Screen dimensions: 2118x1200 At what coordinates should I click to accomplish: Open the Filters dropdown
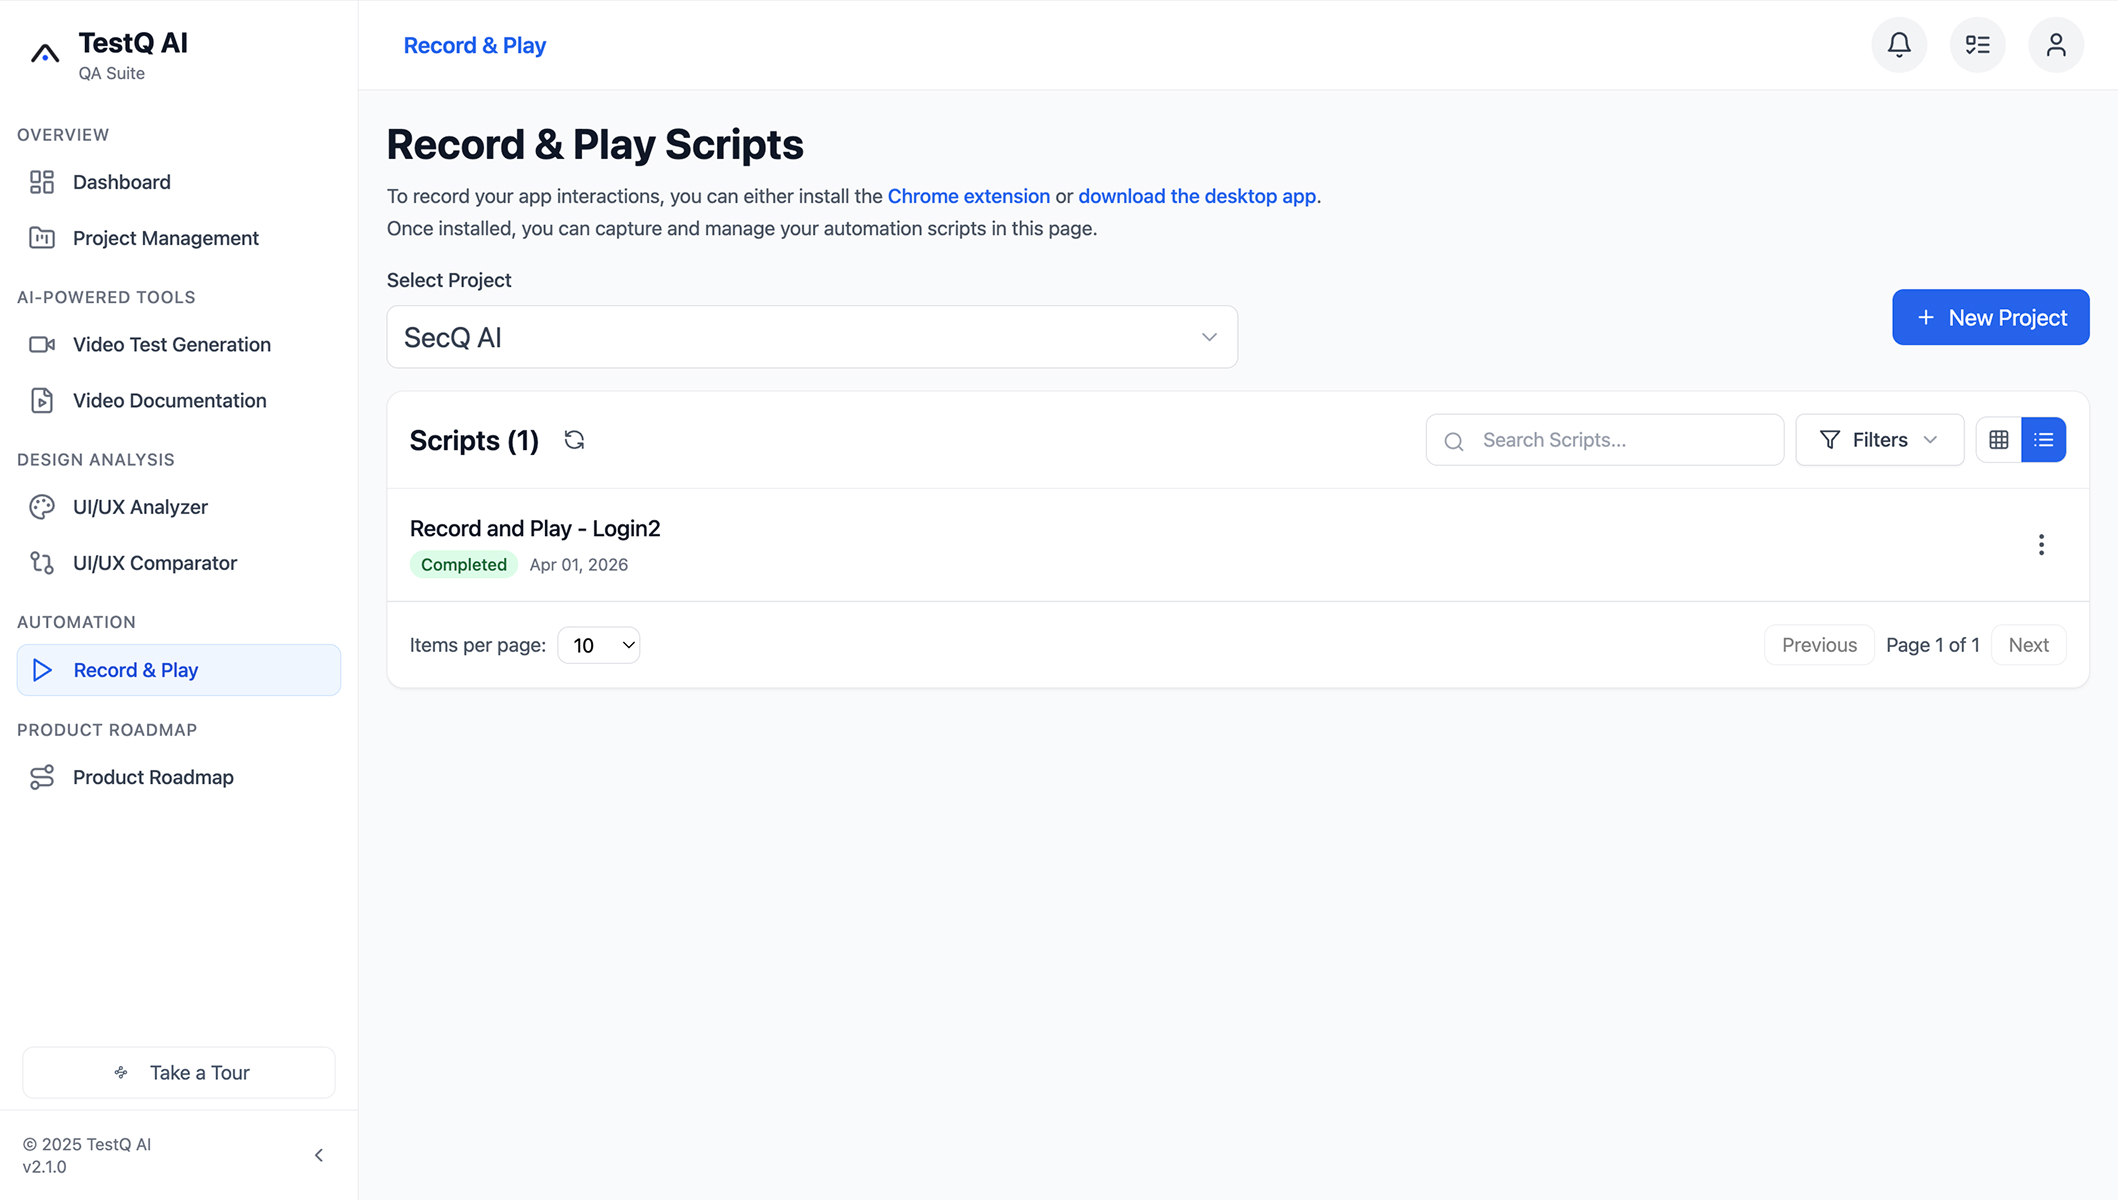pyautogui.click(x=1879, y=440)
